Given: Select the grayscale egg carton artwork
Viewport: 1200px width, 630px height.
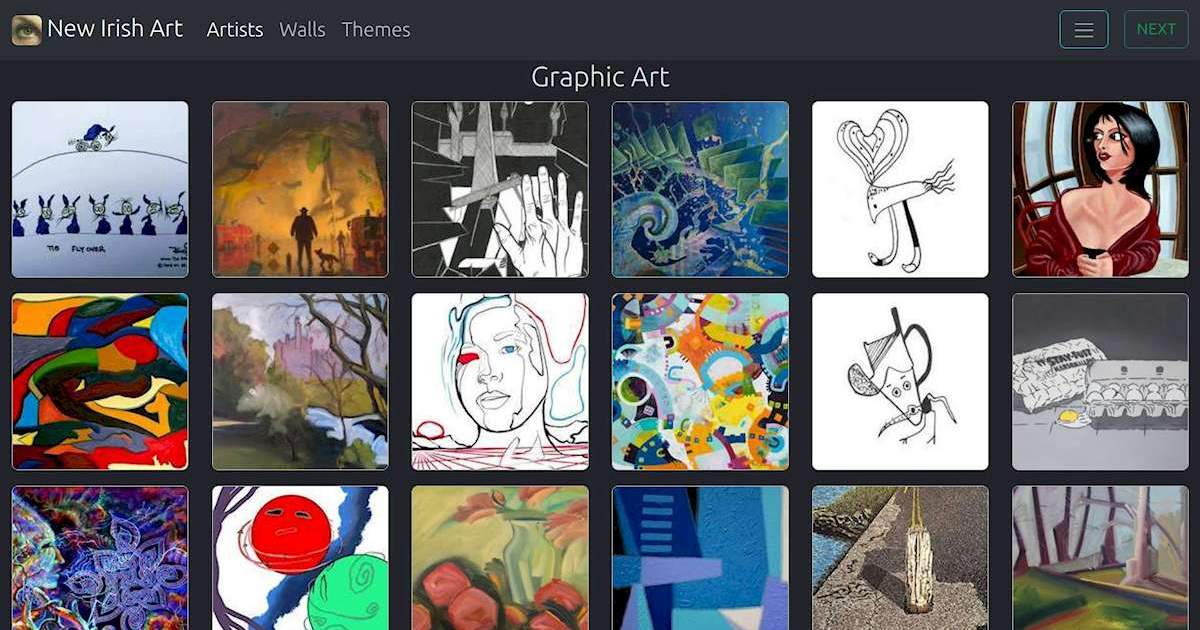Looking at the screenshot, I should [1100, 380].
